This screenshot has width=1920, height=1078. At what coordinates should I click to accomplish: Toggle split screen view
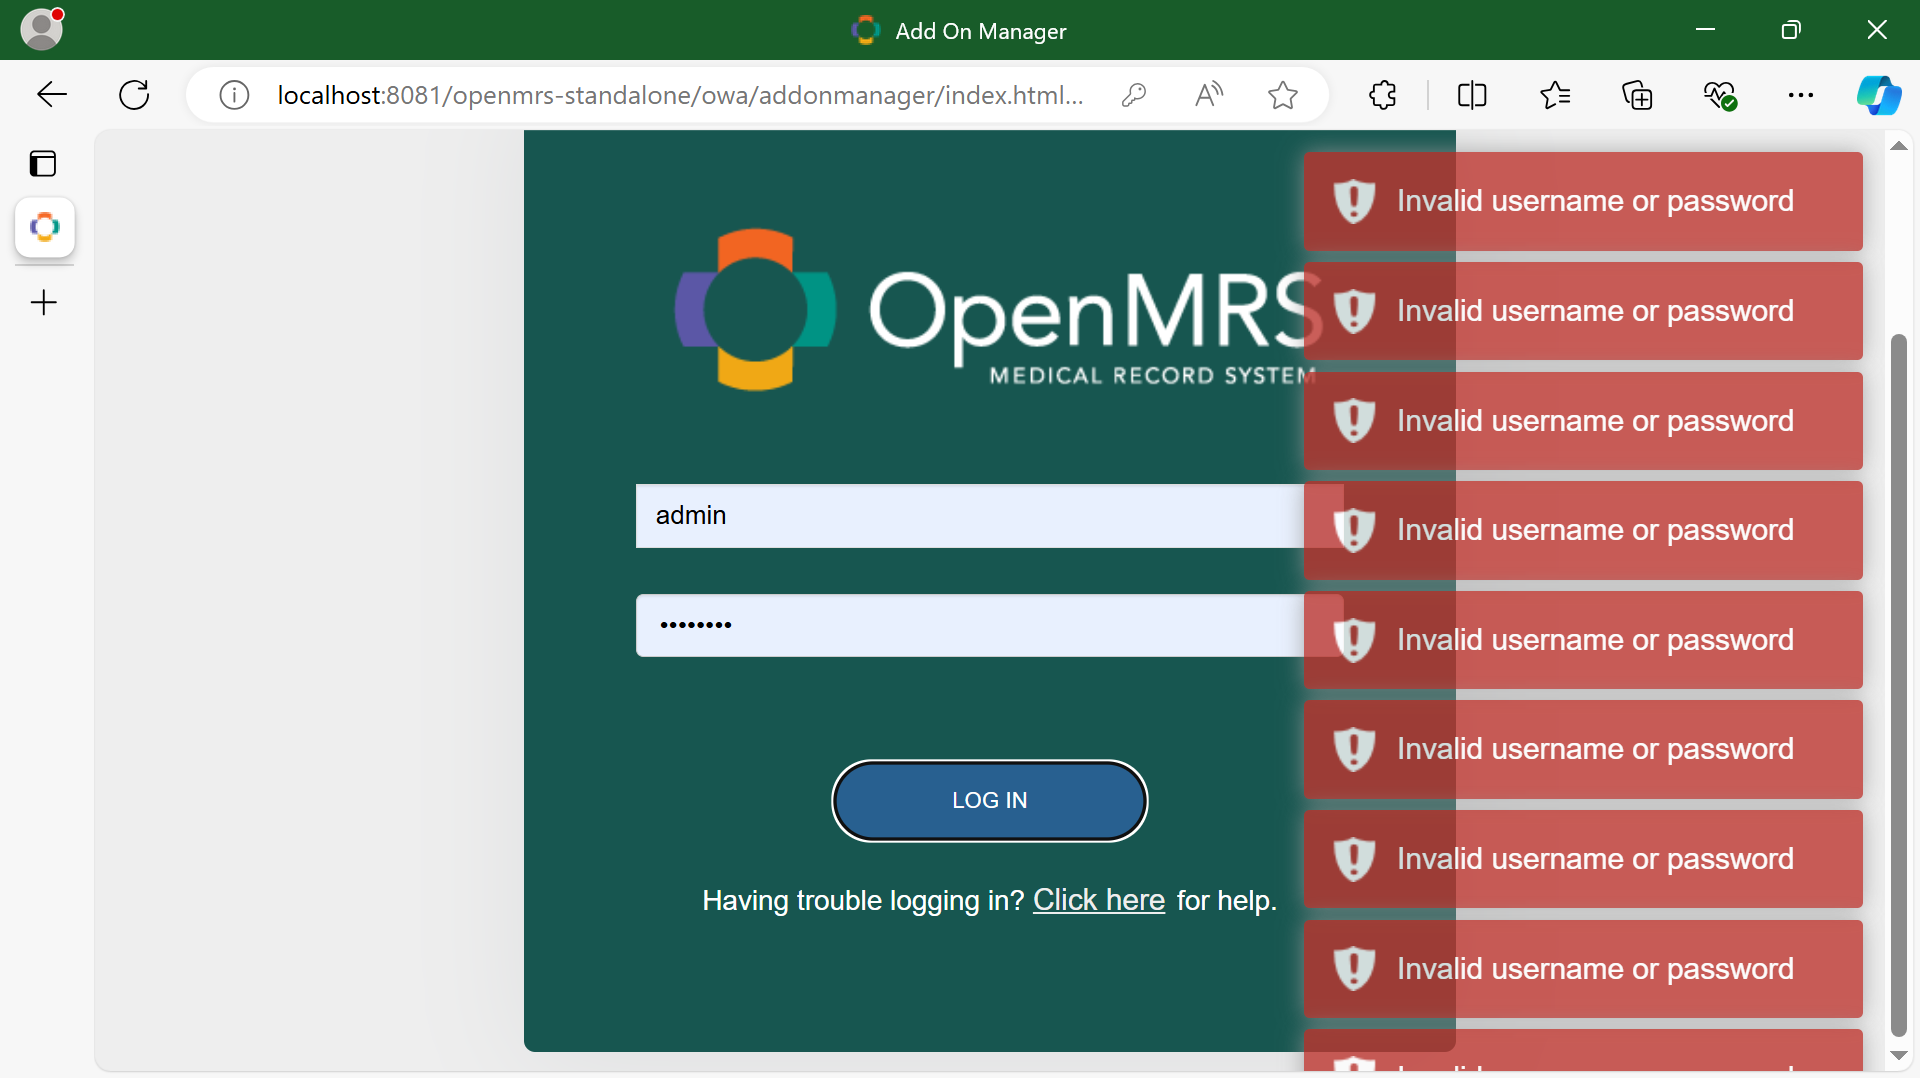1472,95
